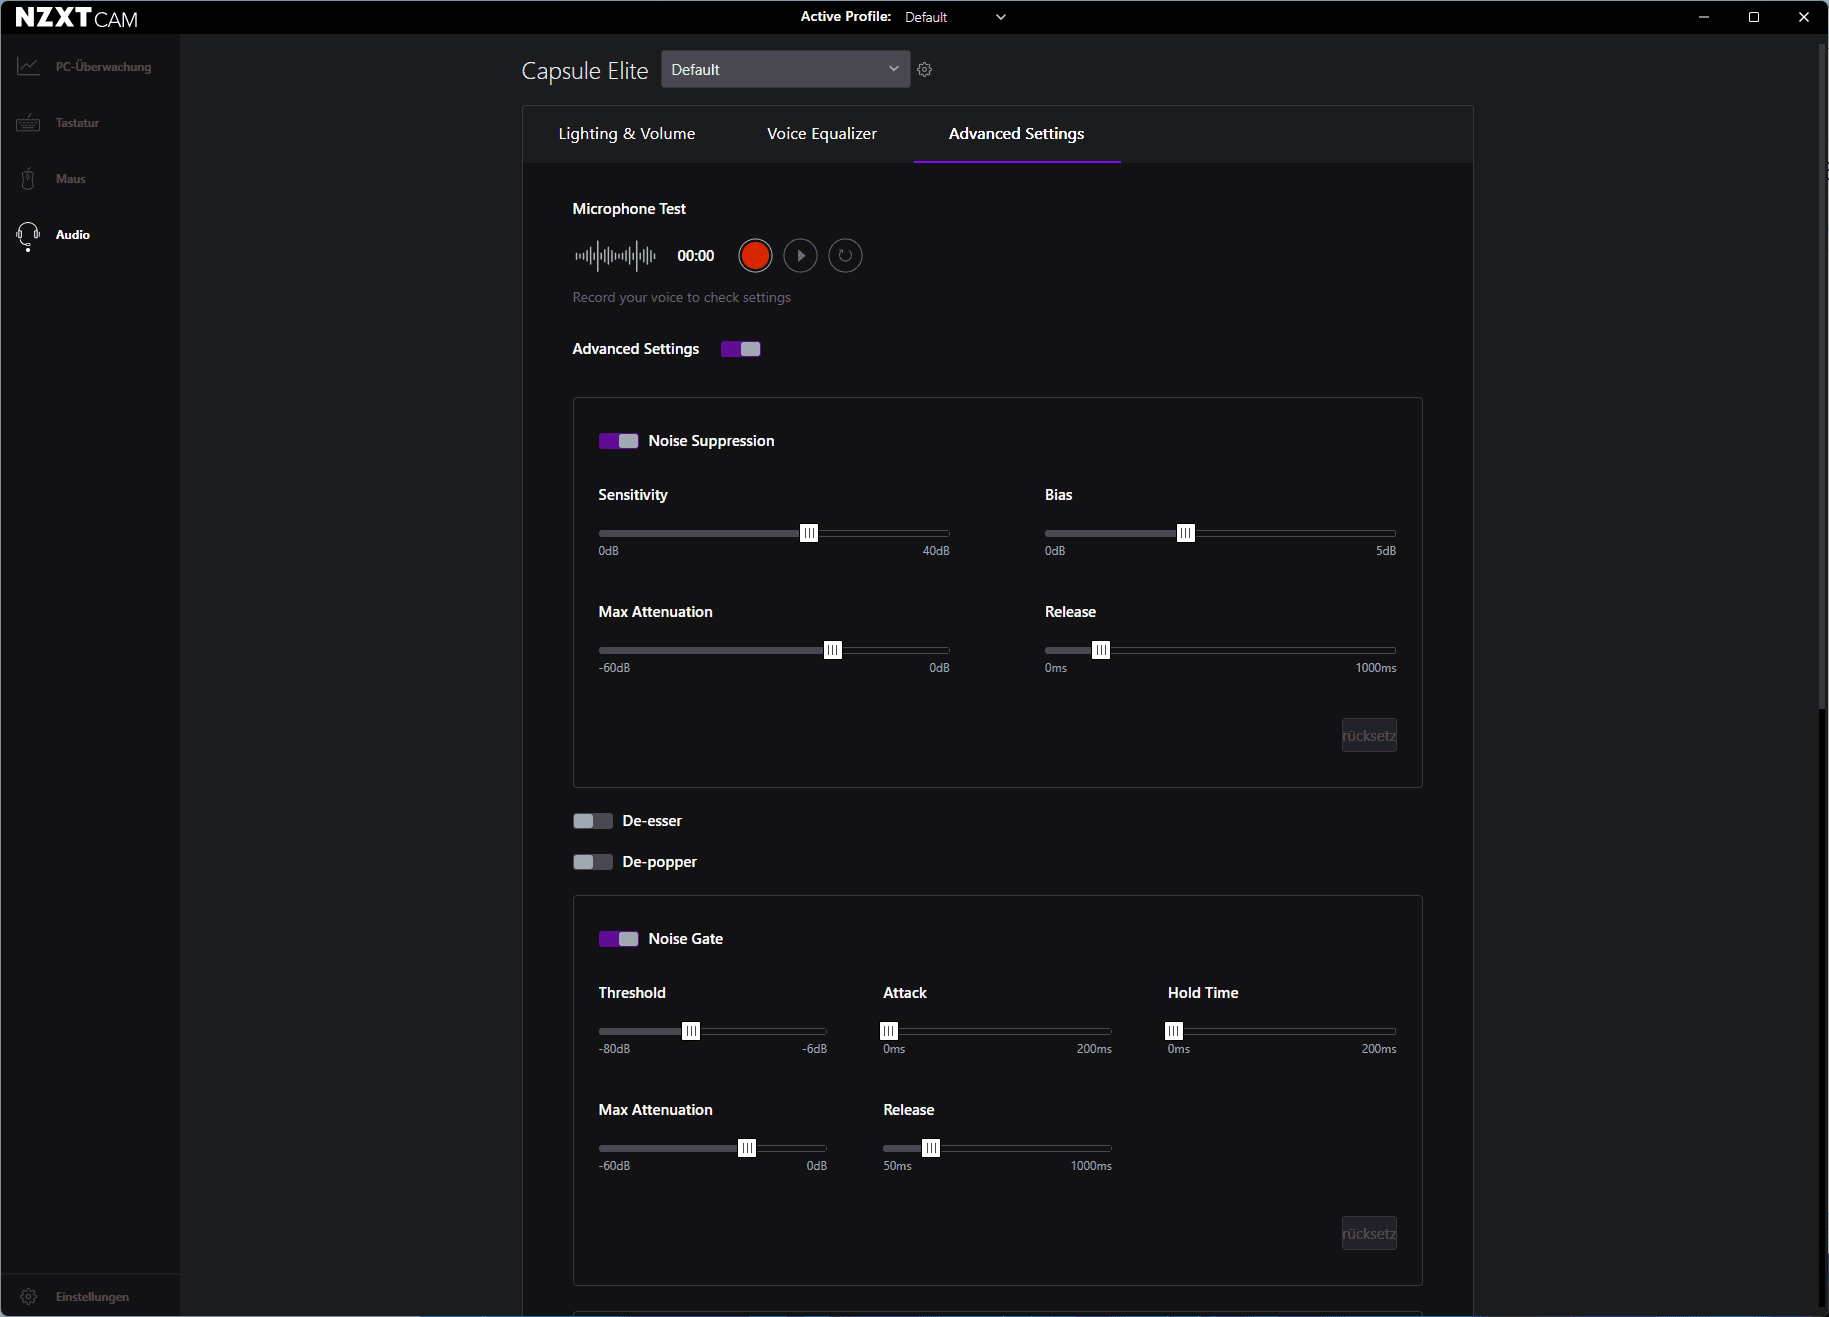Minimize the NZXT CAM window
Screen dimensions: 1829x1317
[1704, 17]
